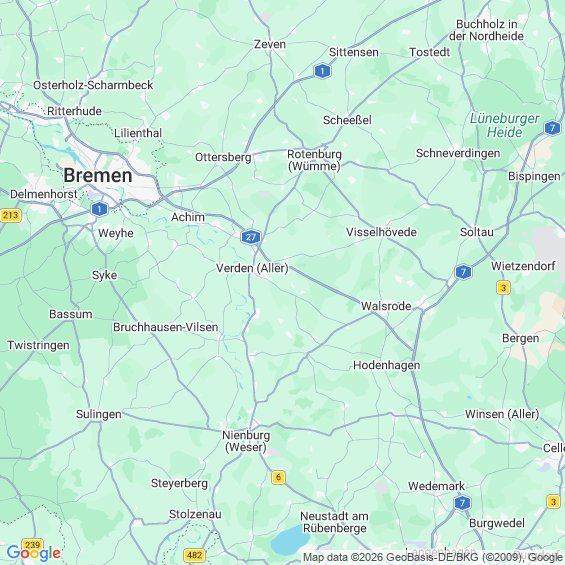
Task: Select the Walsrode town label
Action: [386, 306]
